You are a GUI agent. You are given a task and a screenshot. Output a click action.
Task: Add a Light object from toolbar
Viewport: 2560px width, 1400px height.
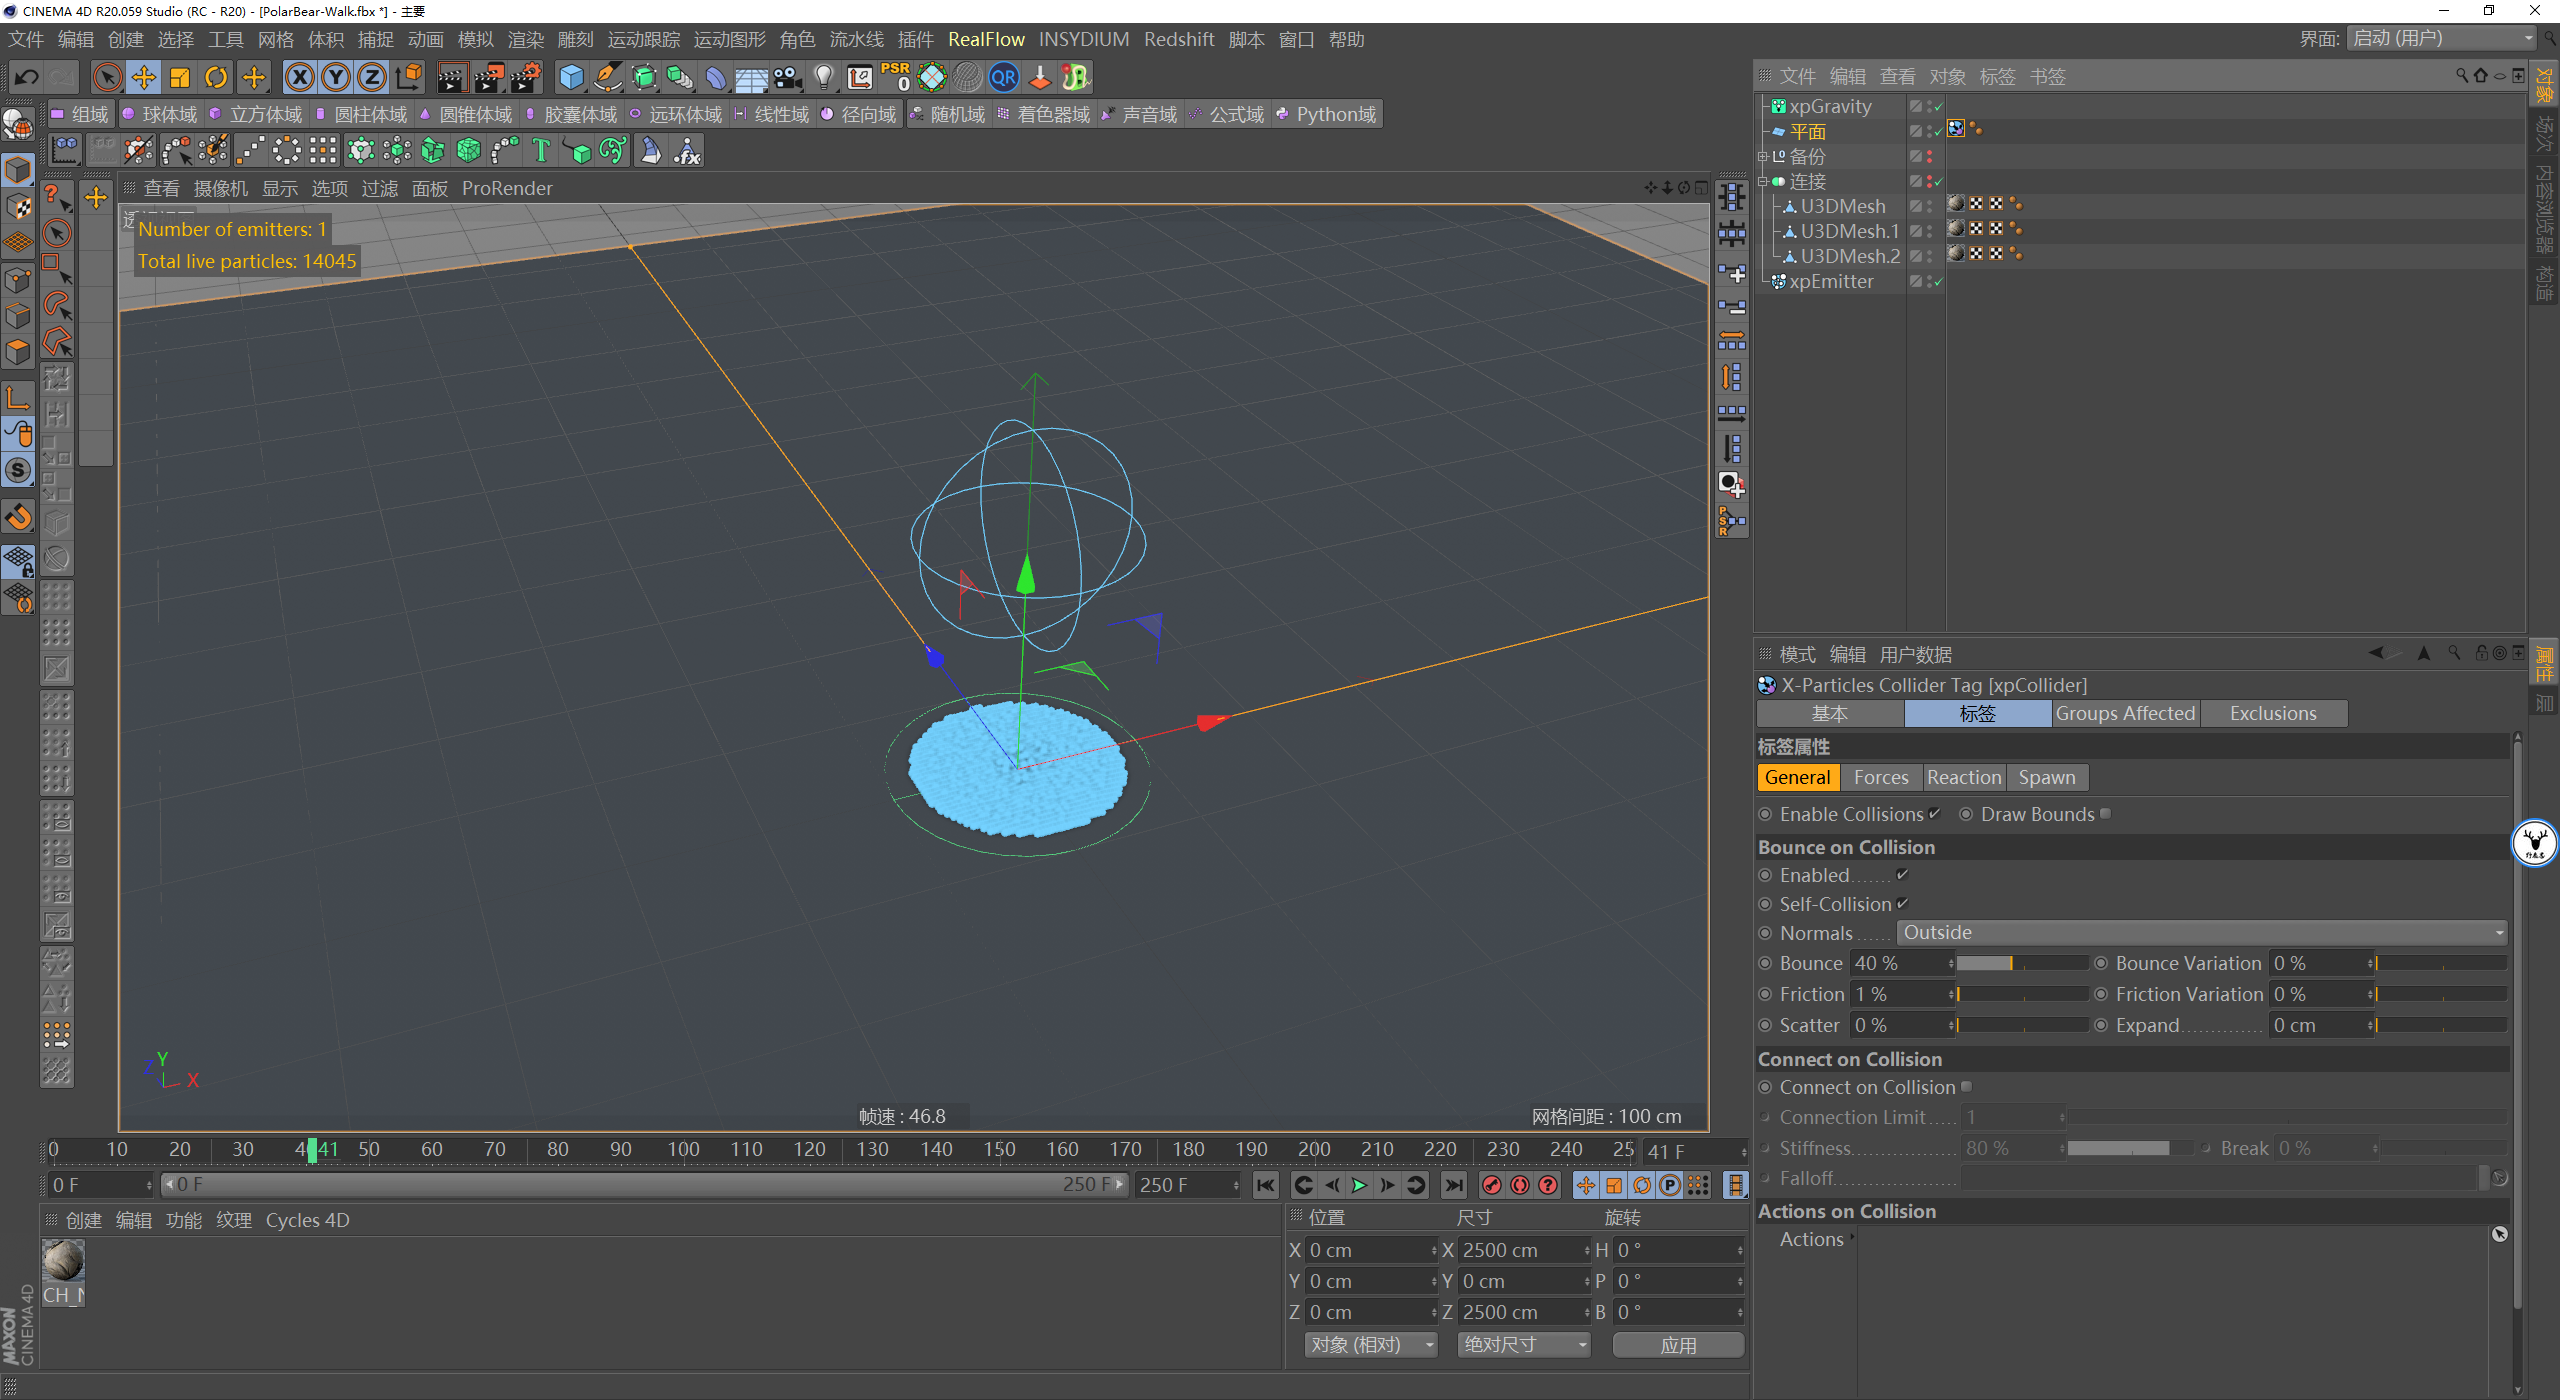(x=823, y=77)
